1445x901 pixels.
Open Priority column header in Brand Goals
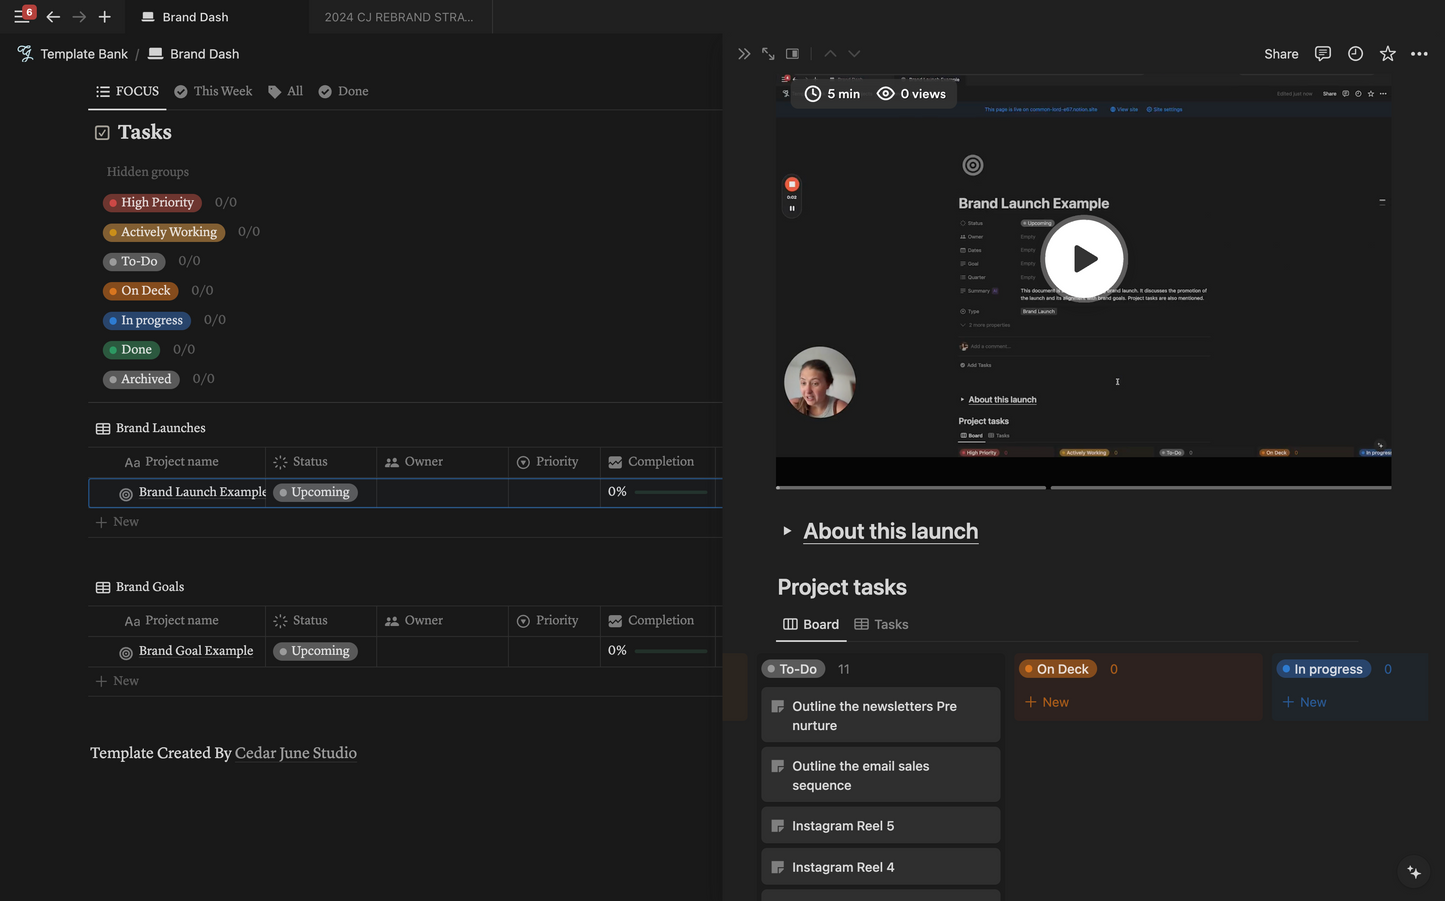(x=554, y=621)
